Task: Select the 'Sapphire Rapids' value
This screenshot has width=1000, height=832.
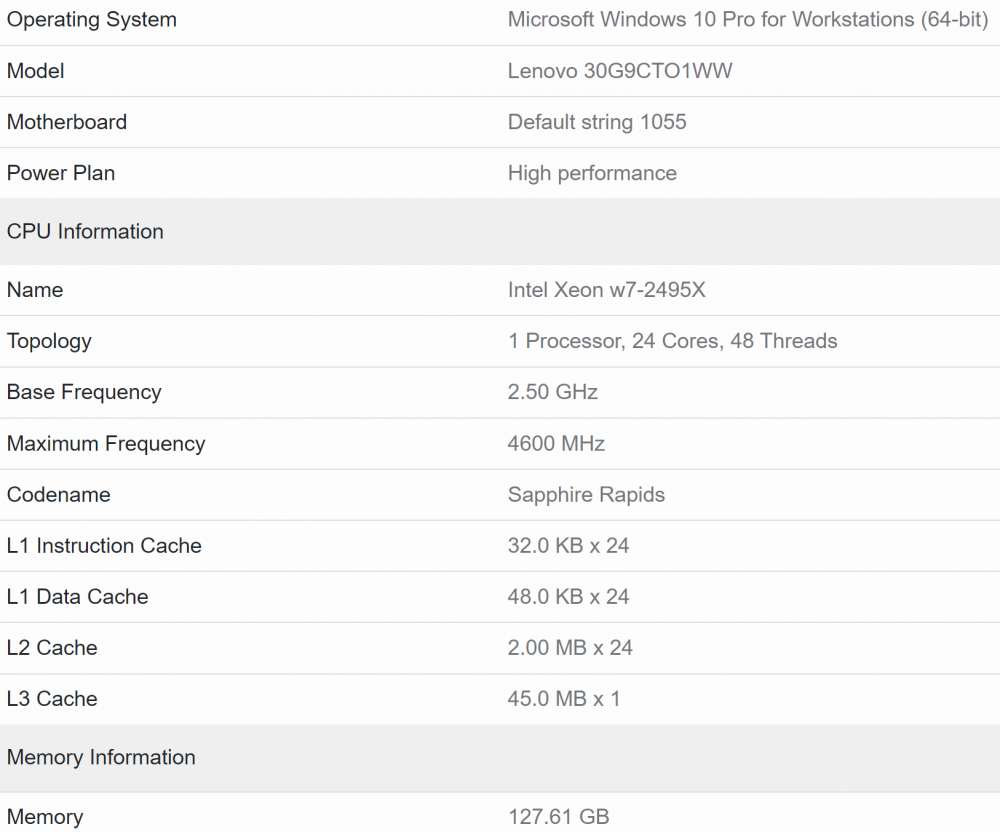Action: click(x=587, y=495)
